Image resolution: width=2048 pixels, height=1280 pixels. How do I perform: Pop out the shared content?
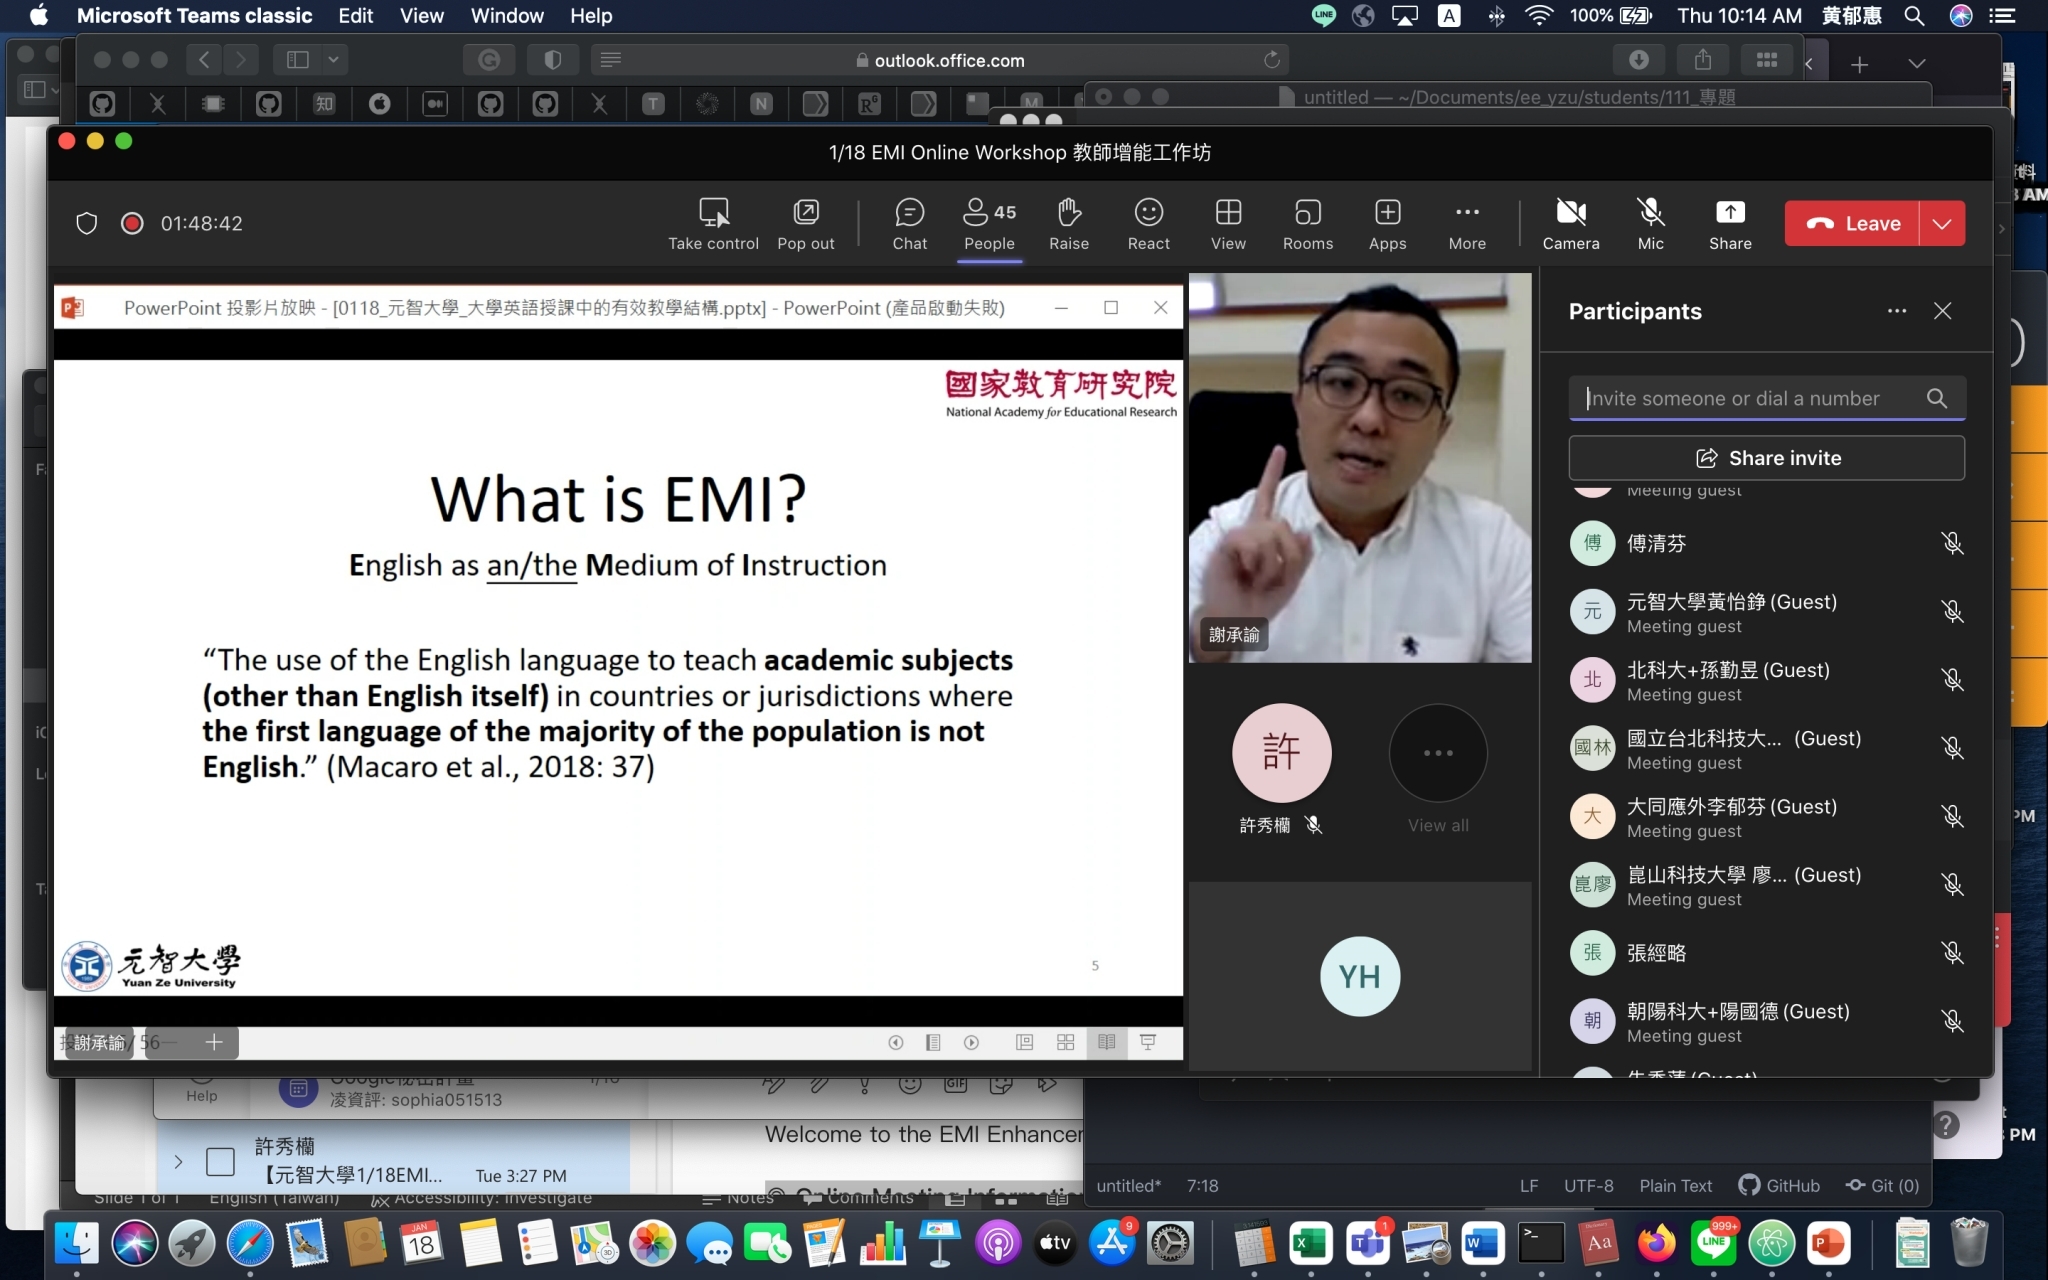tap(805, 224)
